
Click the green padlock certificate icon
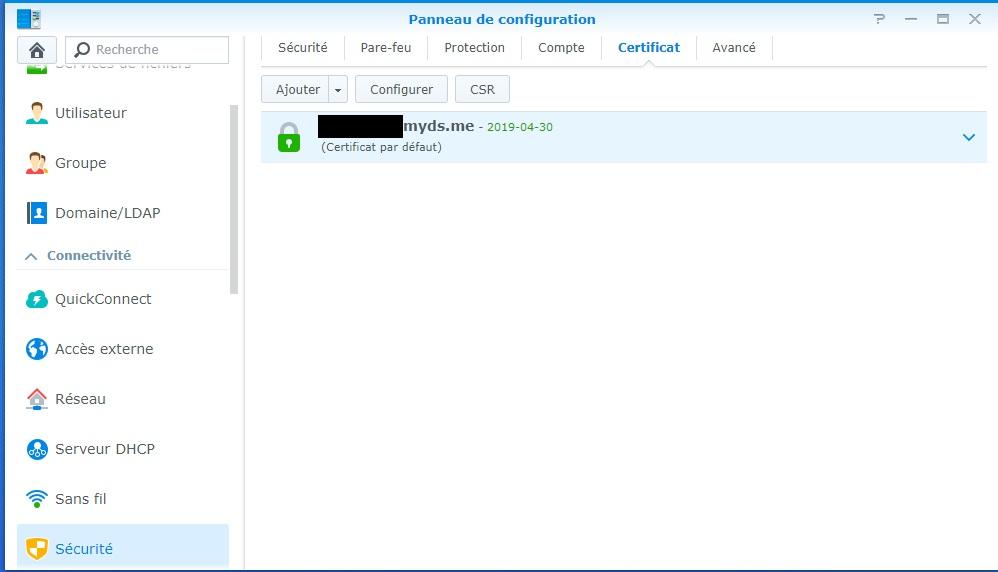tap(289, 137)
